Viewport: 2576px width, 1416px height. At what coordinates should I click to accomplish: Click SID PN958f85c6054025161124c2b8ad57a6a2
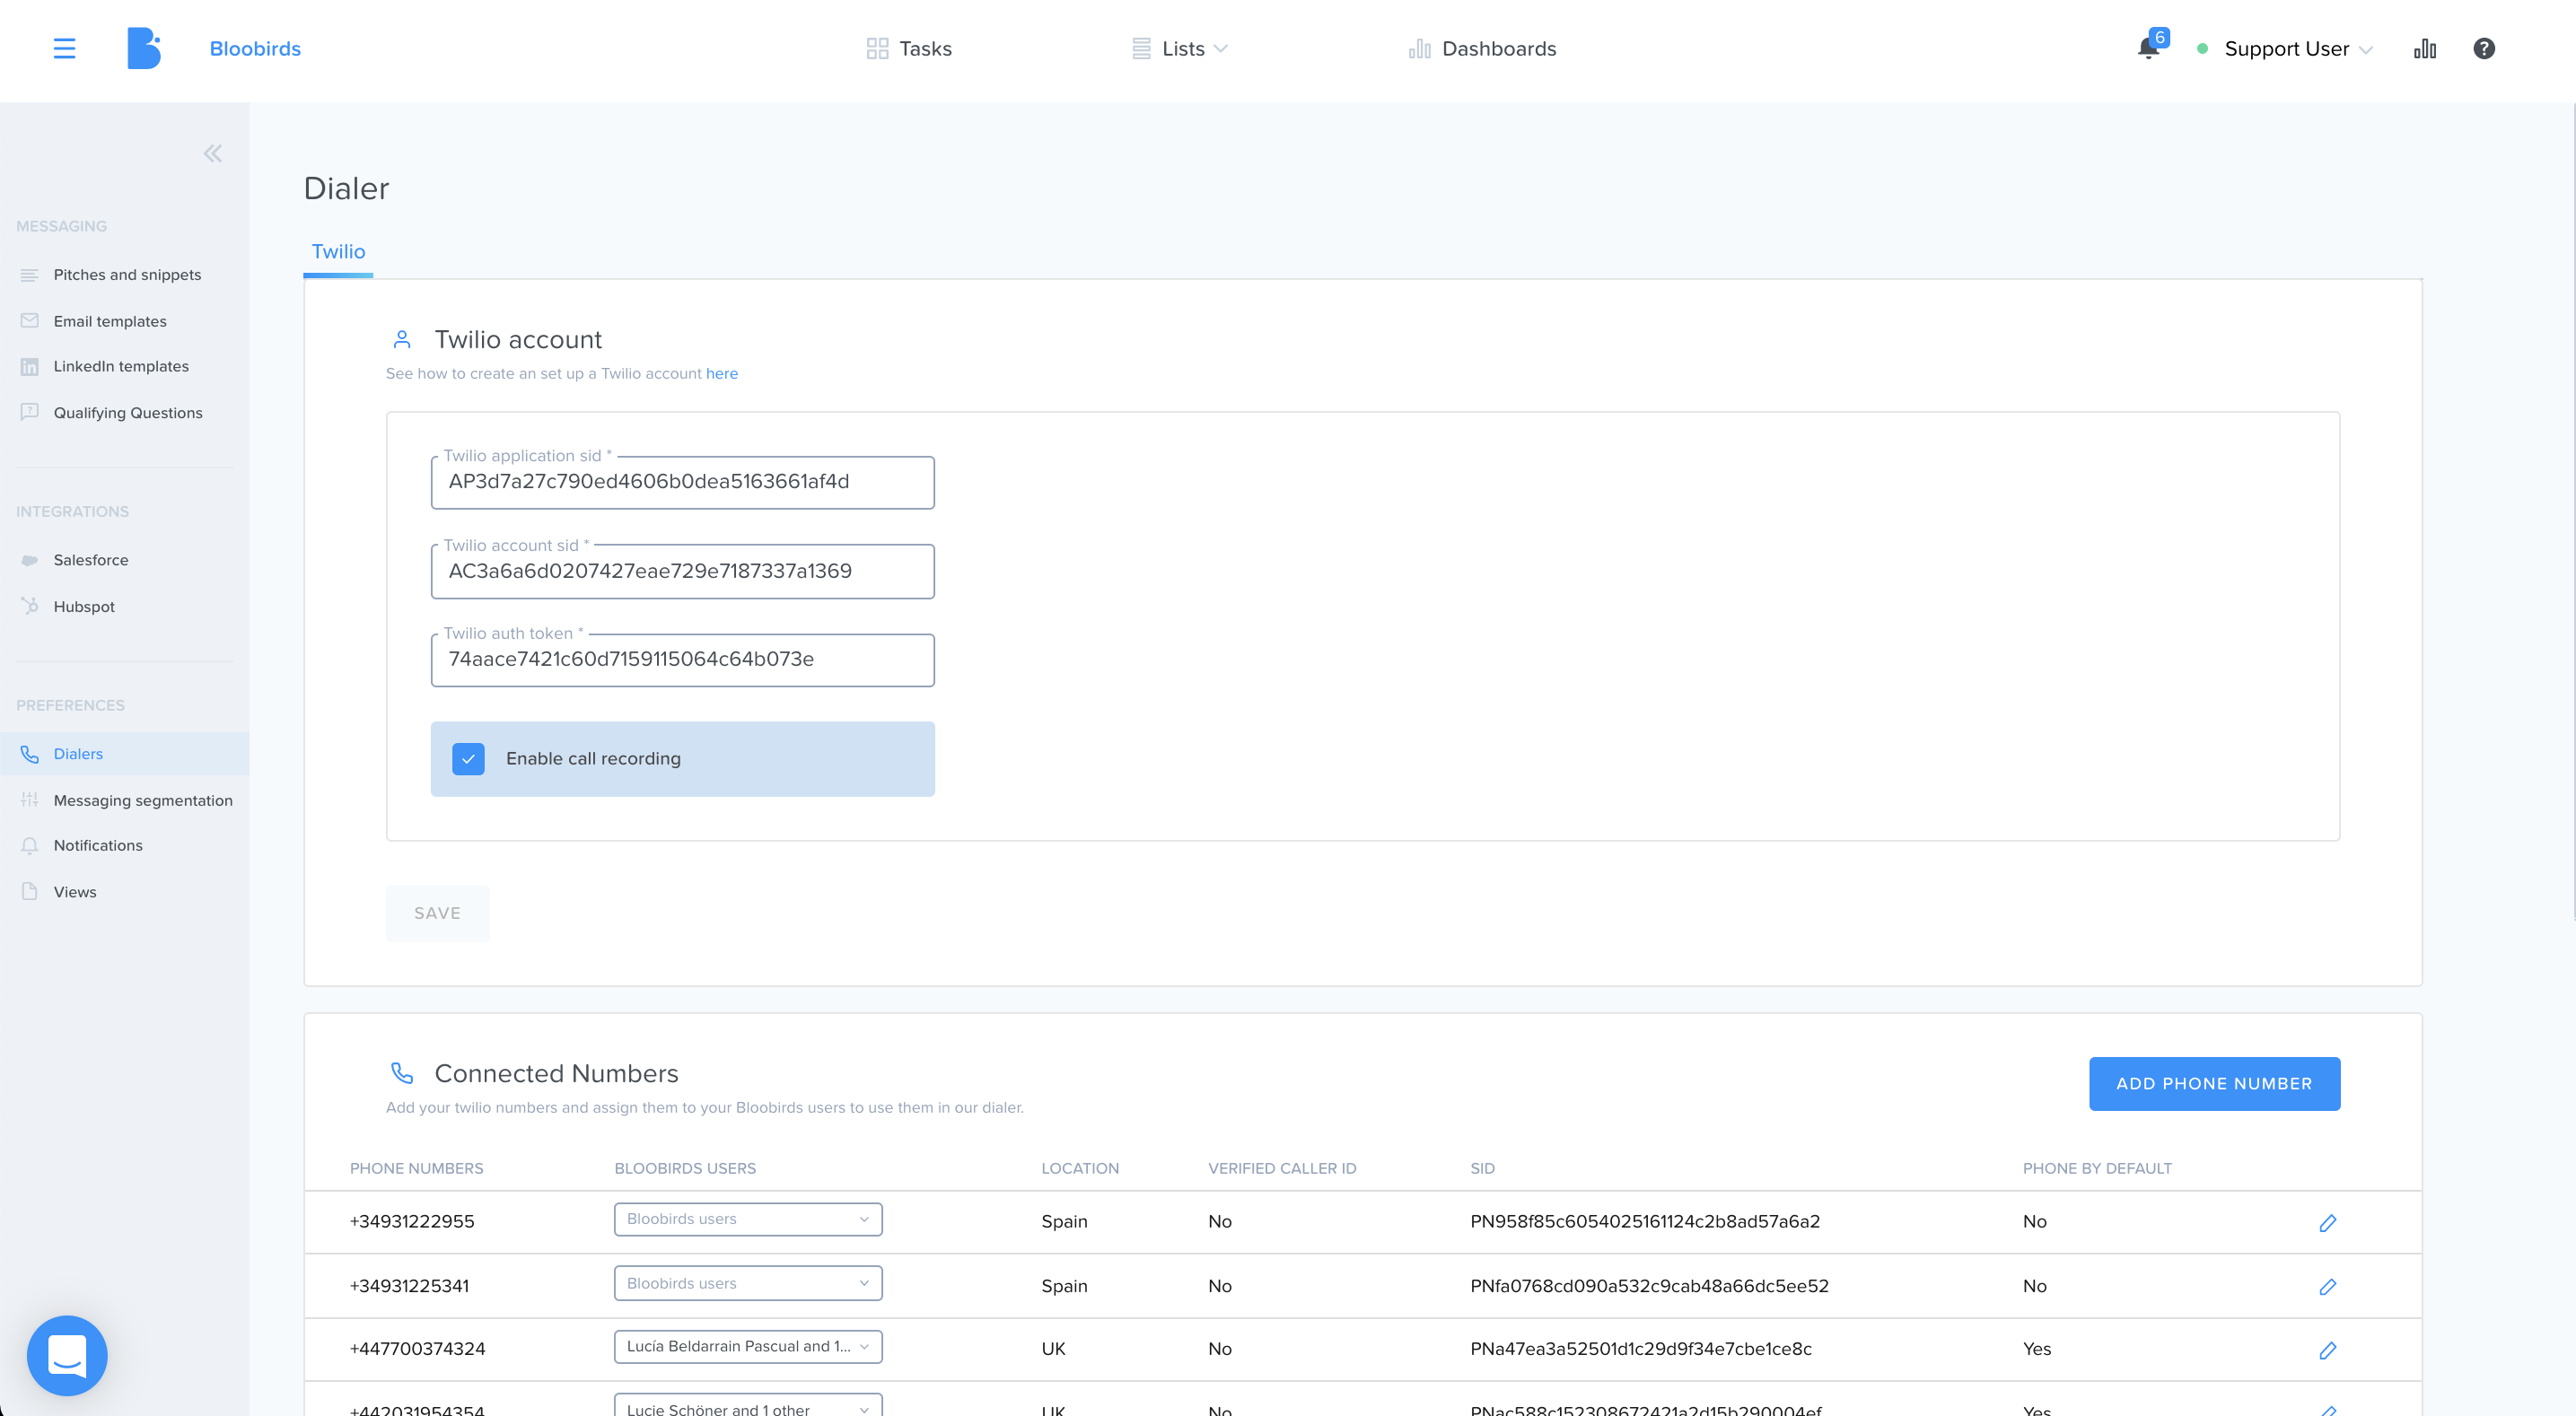[x=1645, y=1221]
